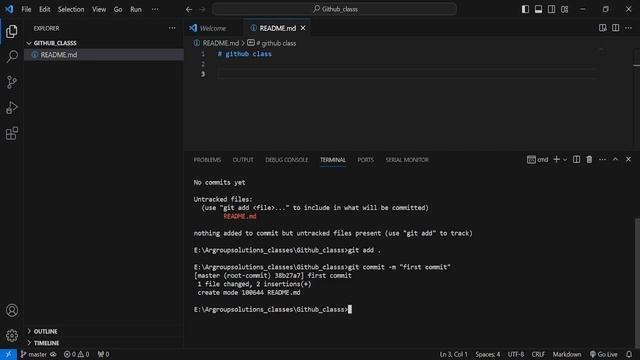Open the Explorer view in activity bar
This screenshot has width=640, height=360.
11,31
